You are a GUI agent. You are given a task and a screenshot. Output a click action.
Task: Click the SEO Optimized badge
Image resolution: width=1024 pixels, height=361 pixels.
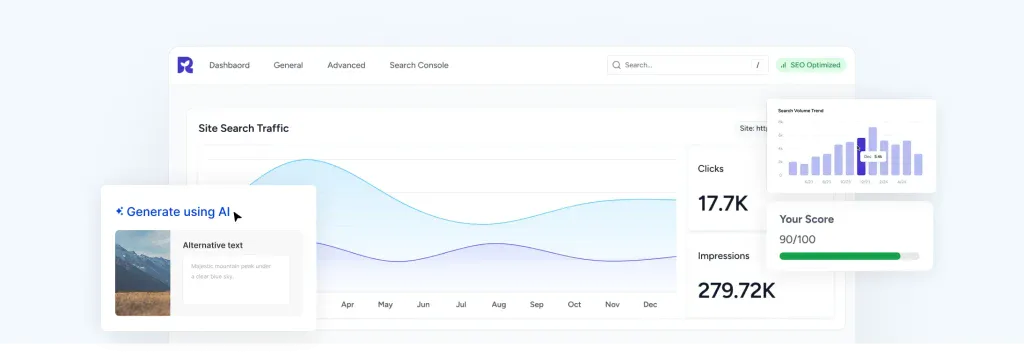tap(810, 65)
